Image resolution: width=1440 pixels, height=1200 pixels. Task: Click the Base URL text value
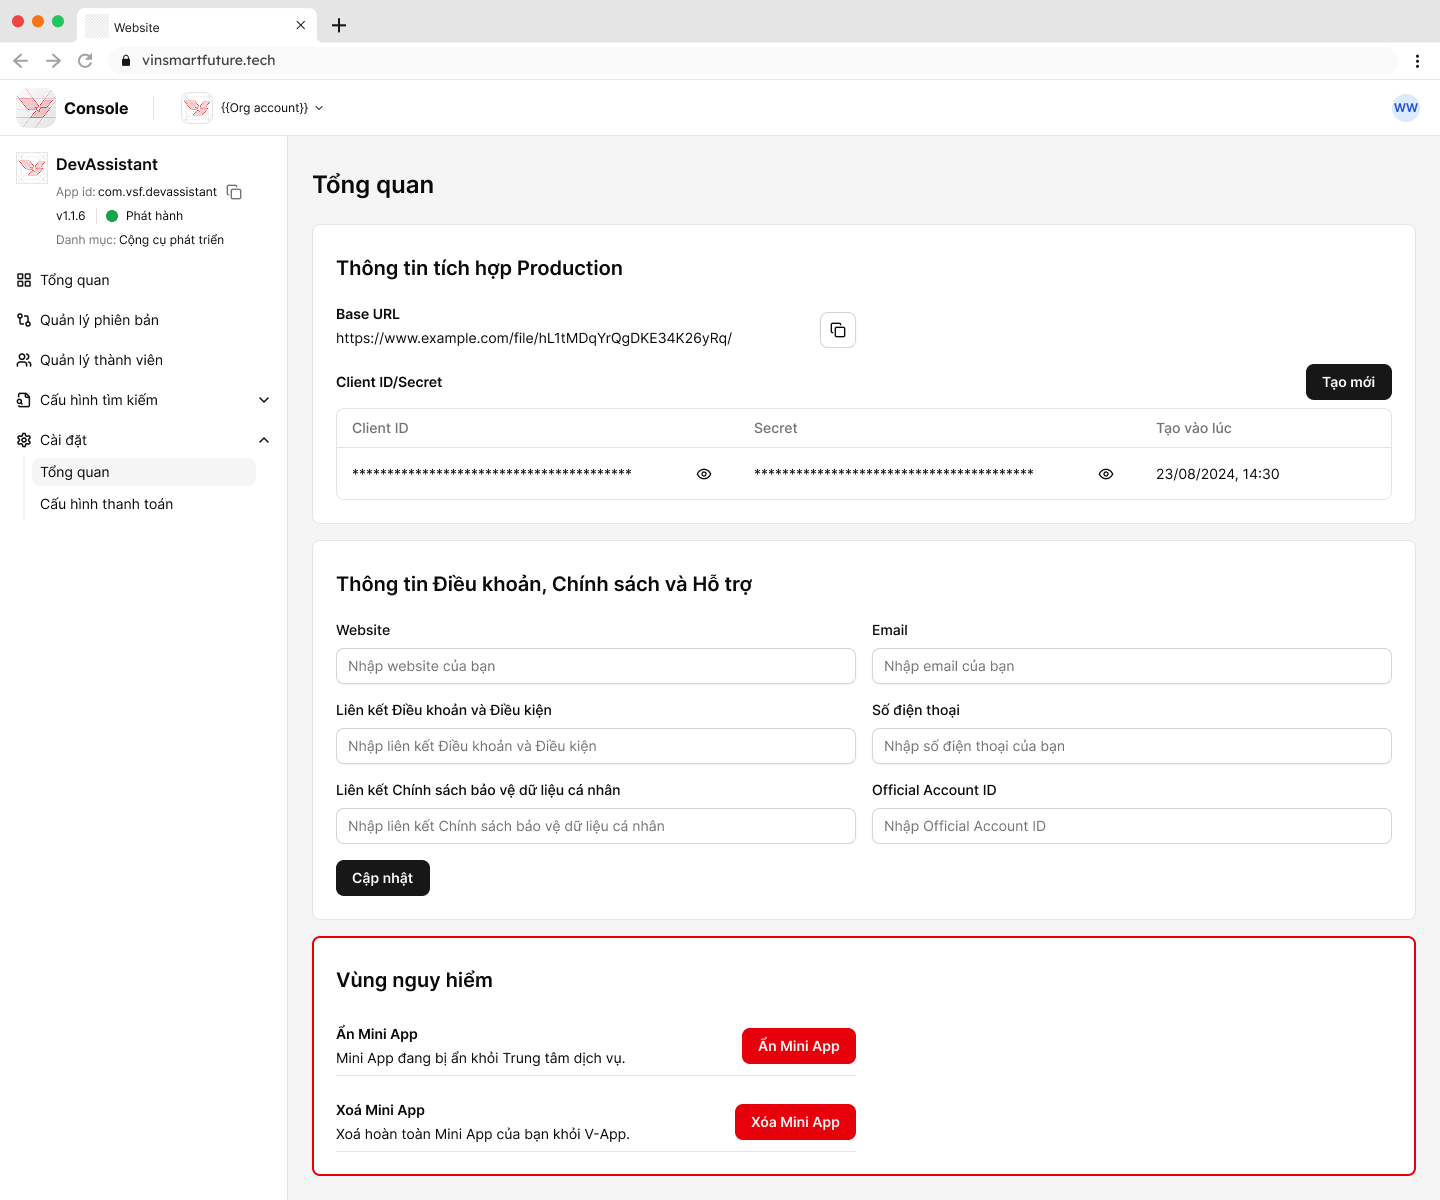(534, 338)
